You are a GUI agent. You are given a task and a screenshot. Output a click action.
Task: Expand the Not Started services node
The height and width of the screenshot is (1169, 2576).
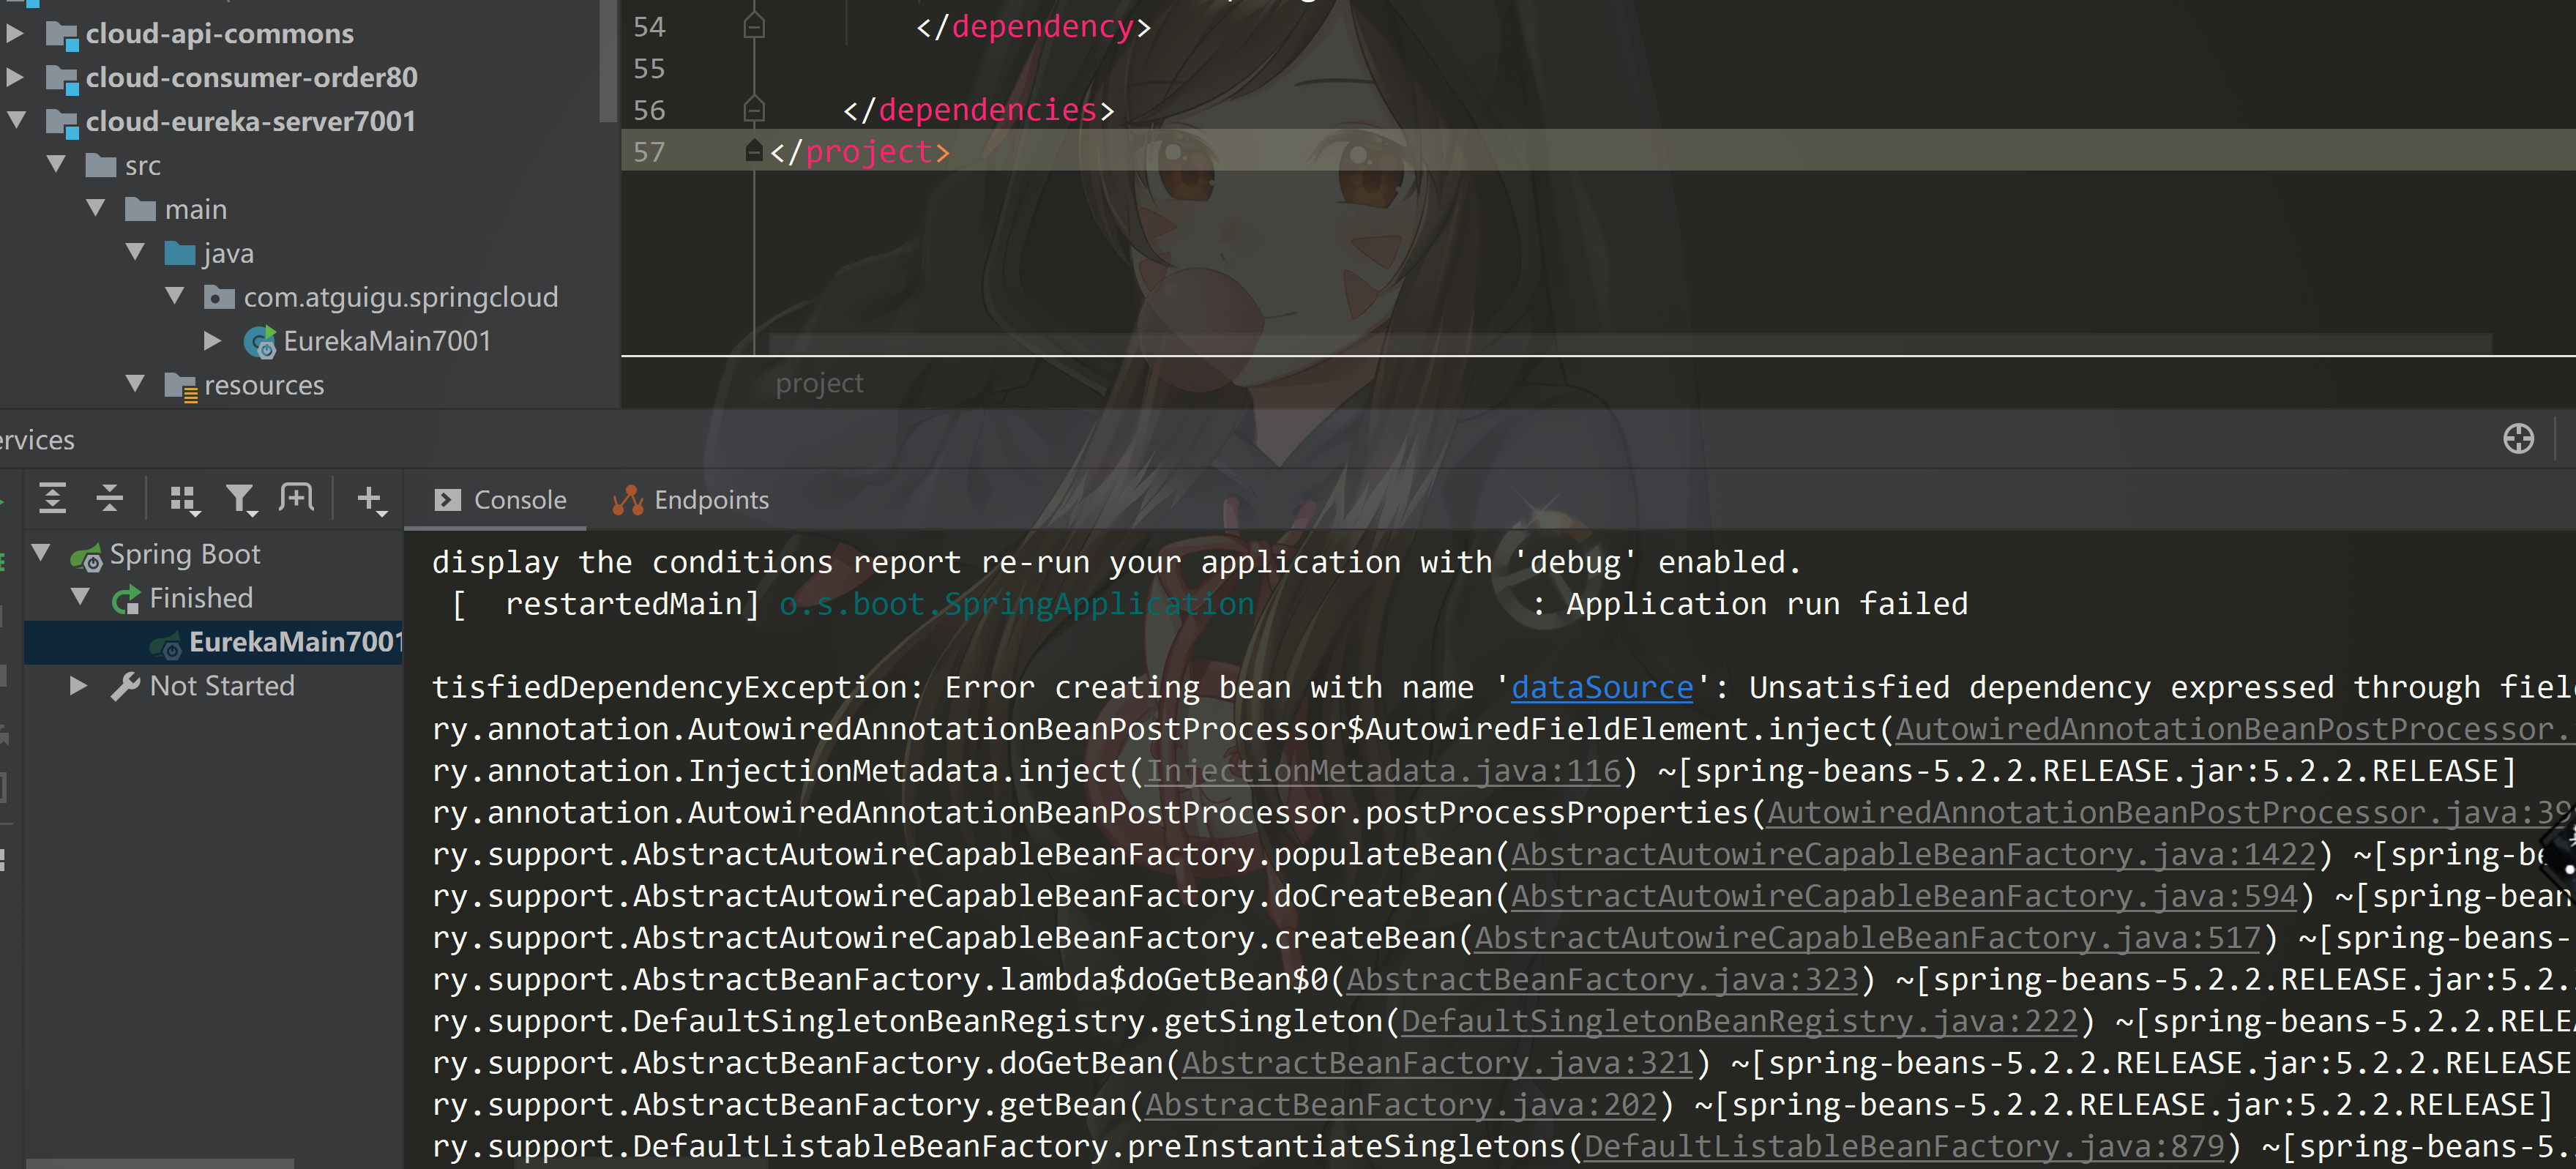[x=78, y=686]
